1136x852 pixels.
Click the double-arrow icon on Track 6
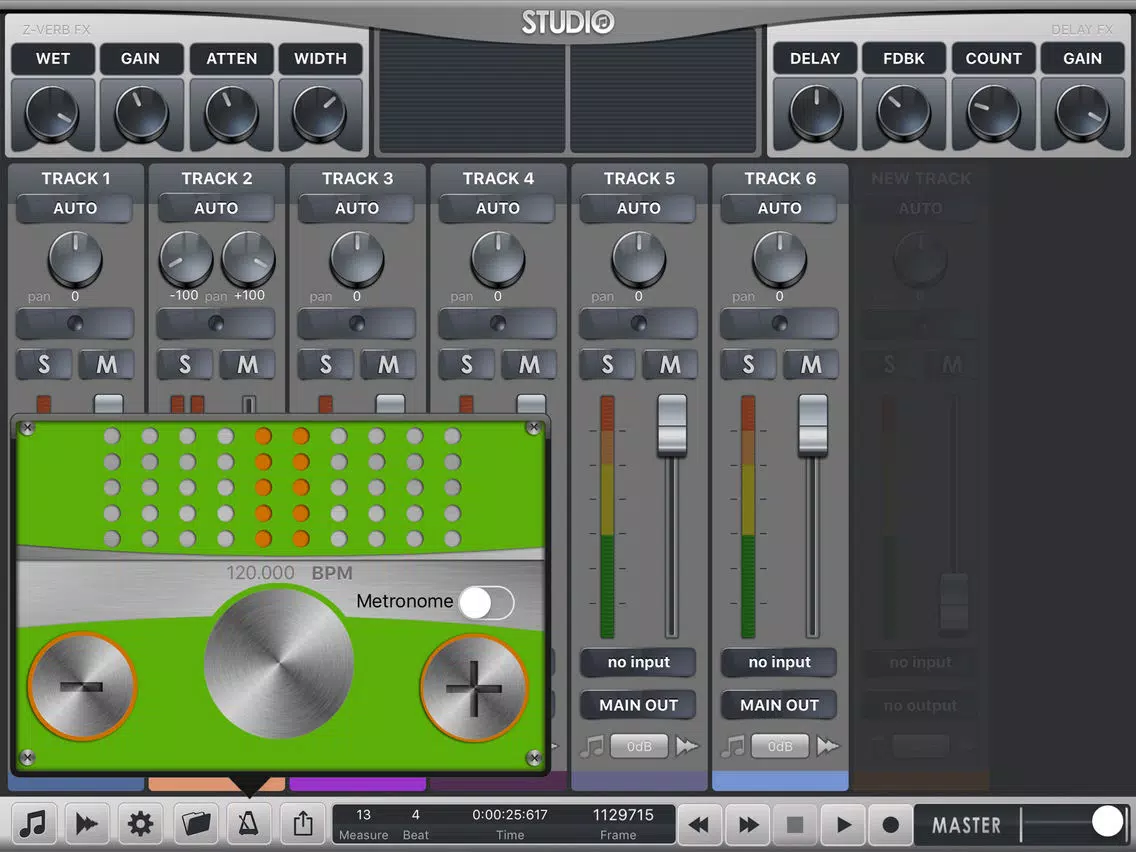(x=827, y=746)
